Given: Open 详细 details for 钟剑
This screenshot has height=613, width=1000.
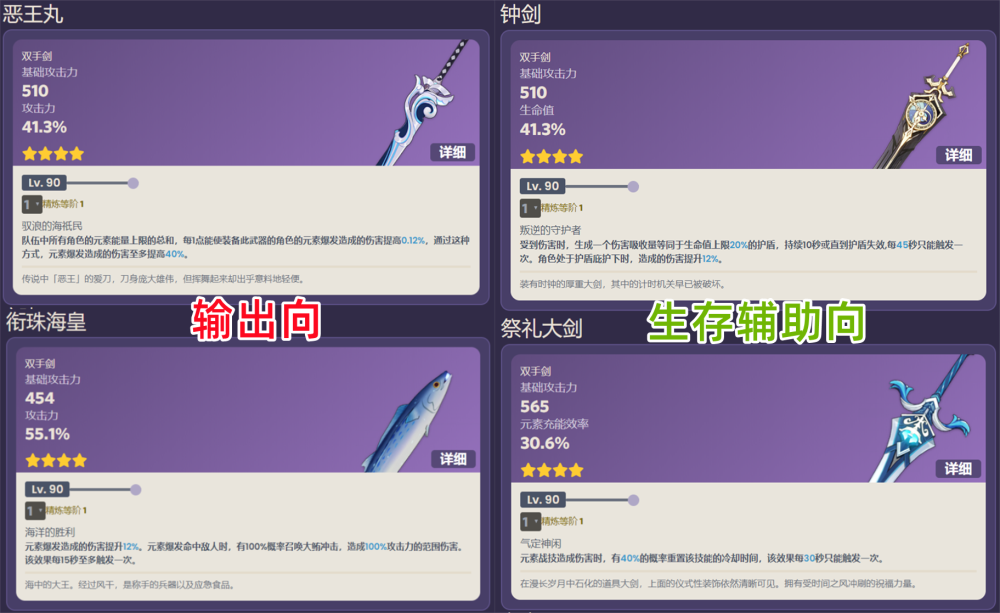Looking at the screenshot, I should [x=958, y=155].
